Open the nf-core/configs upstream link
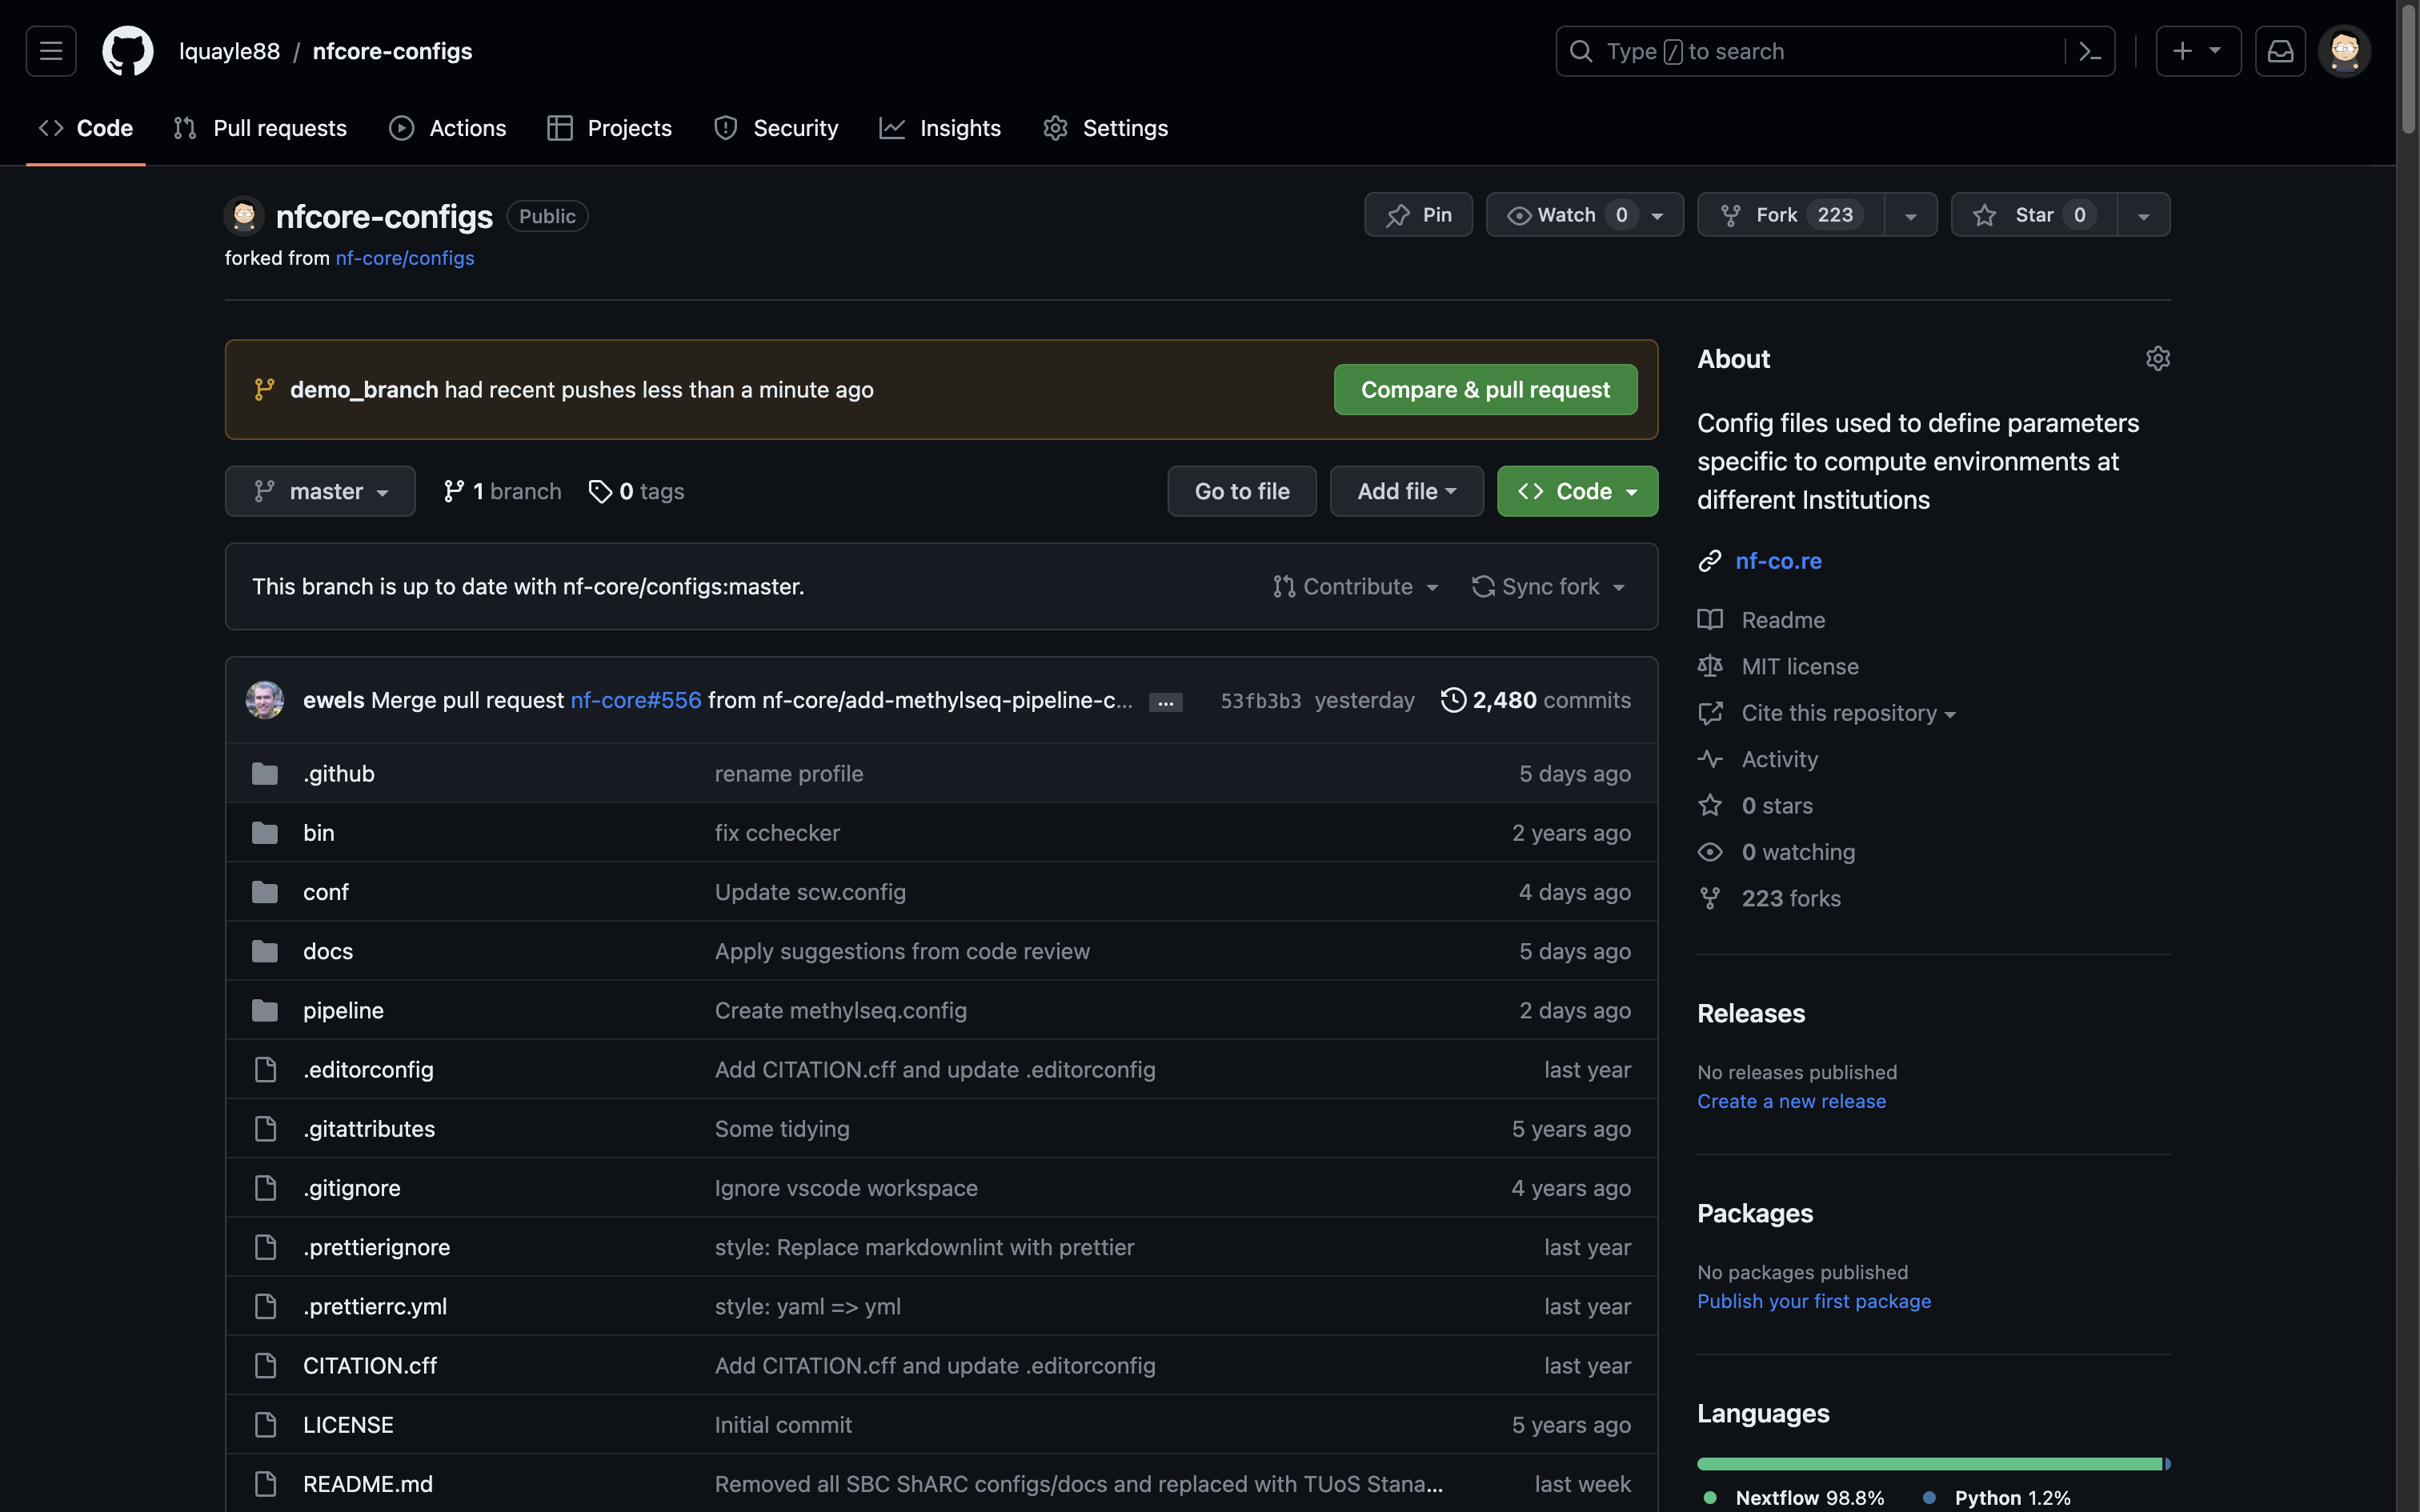The image size is (2420, 1512). click(x=404, y=258)
